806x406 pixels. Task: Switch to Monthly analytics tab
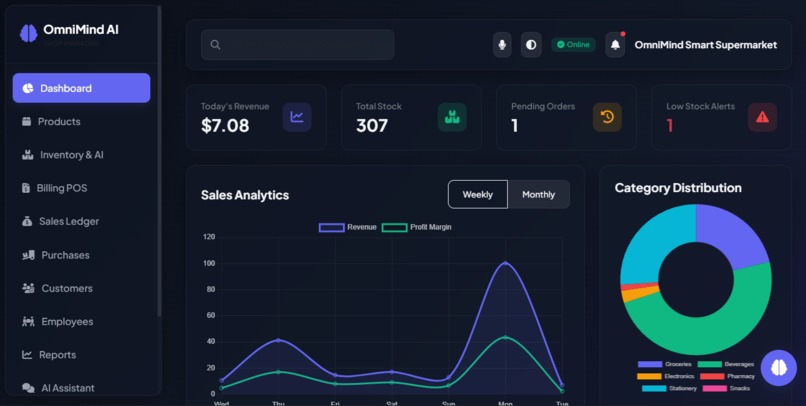click(x=539, y=194)
